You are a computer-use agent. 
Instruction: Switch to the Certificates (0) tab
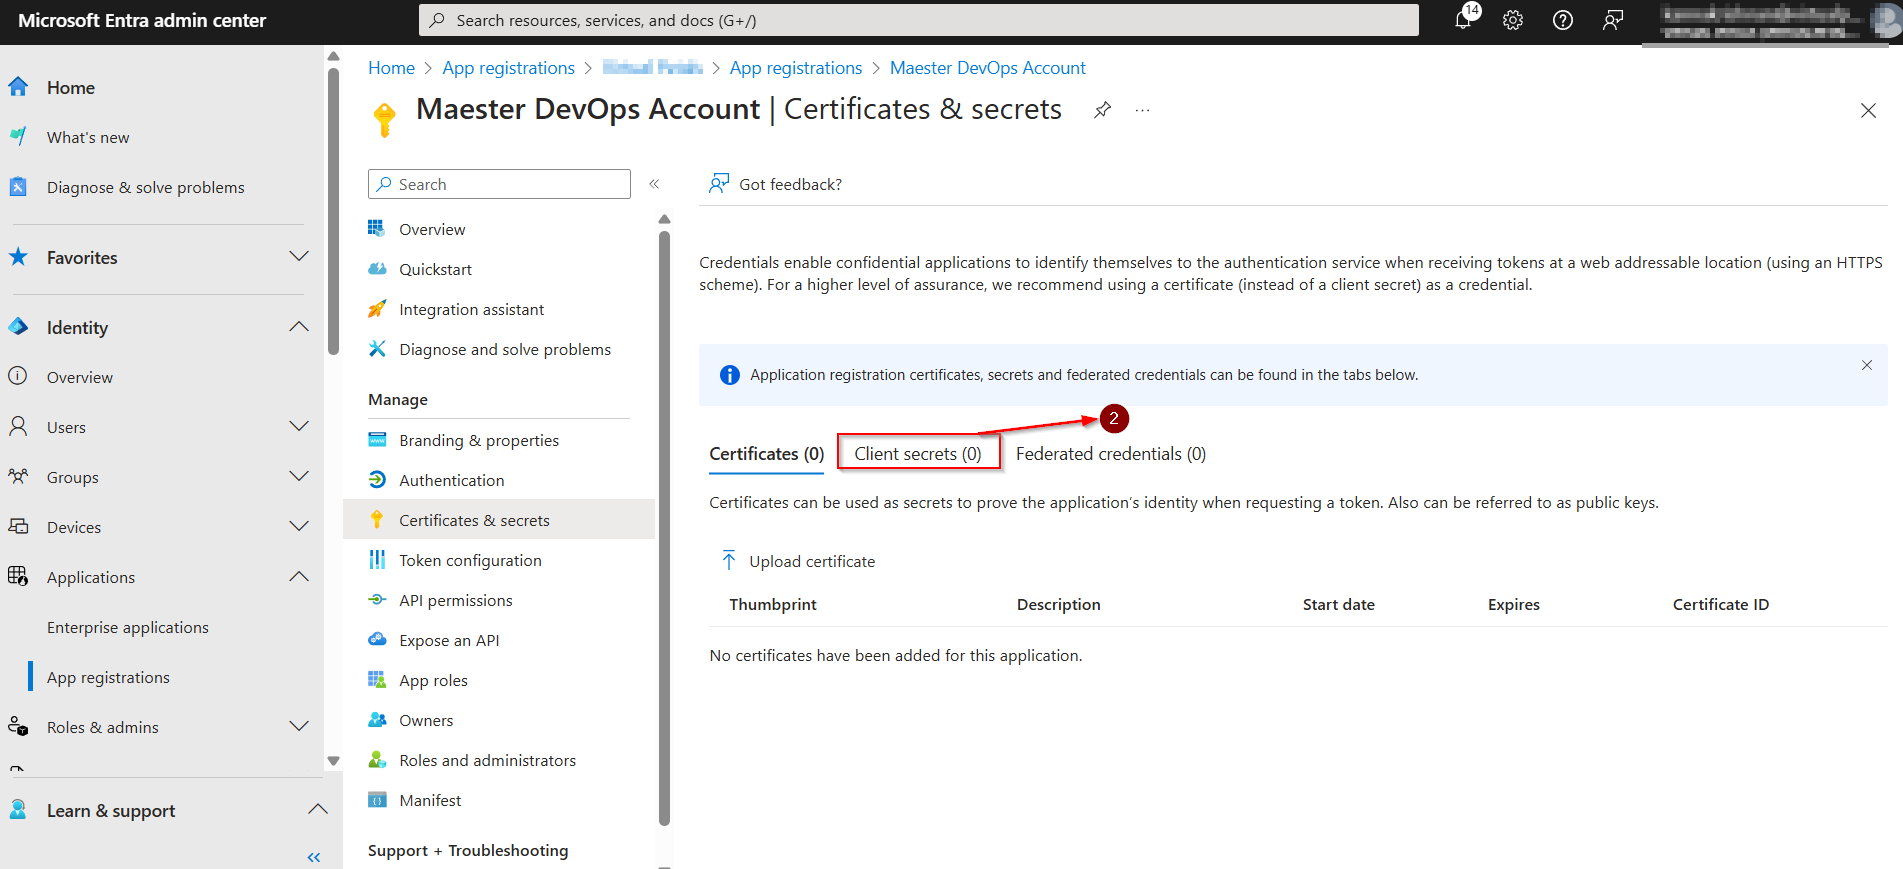tap(767, 454)
